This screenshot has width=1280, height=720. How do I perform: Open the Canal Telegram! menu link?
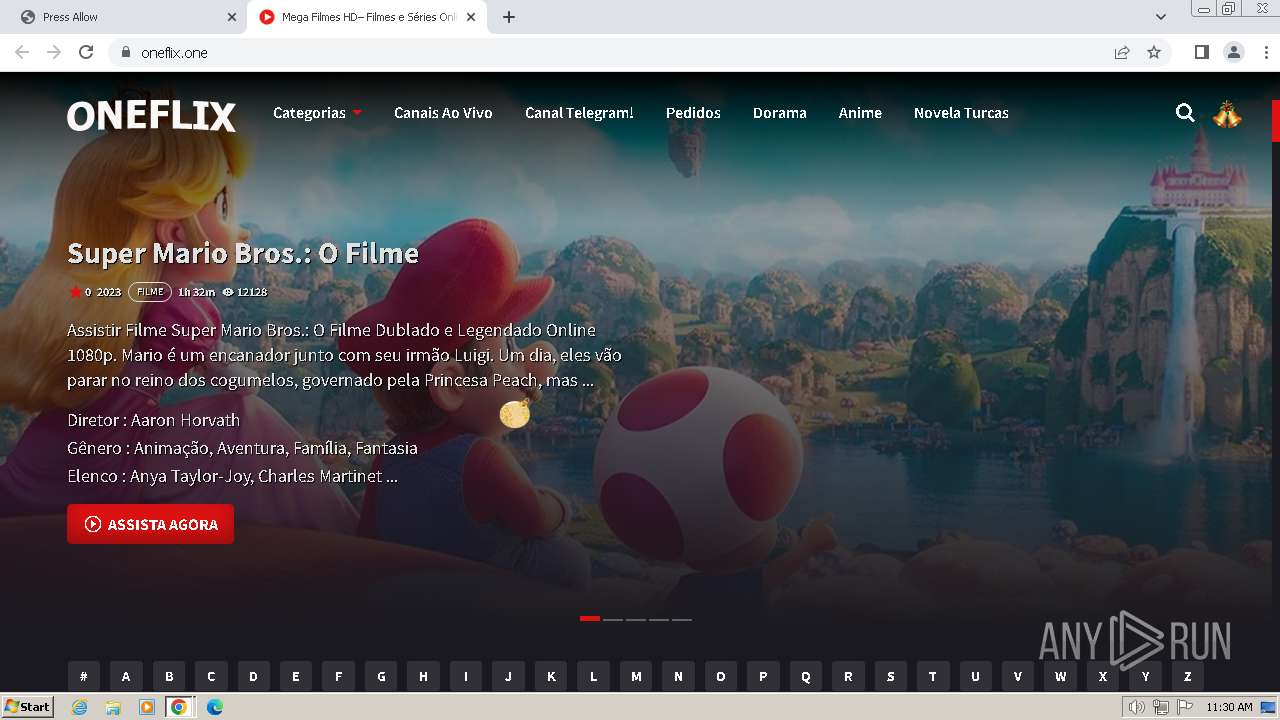(x=579, y=113)
